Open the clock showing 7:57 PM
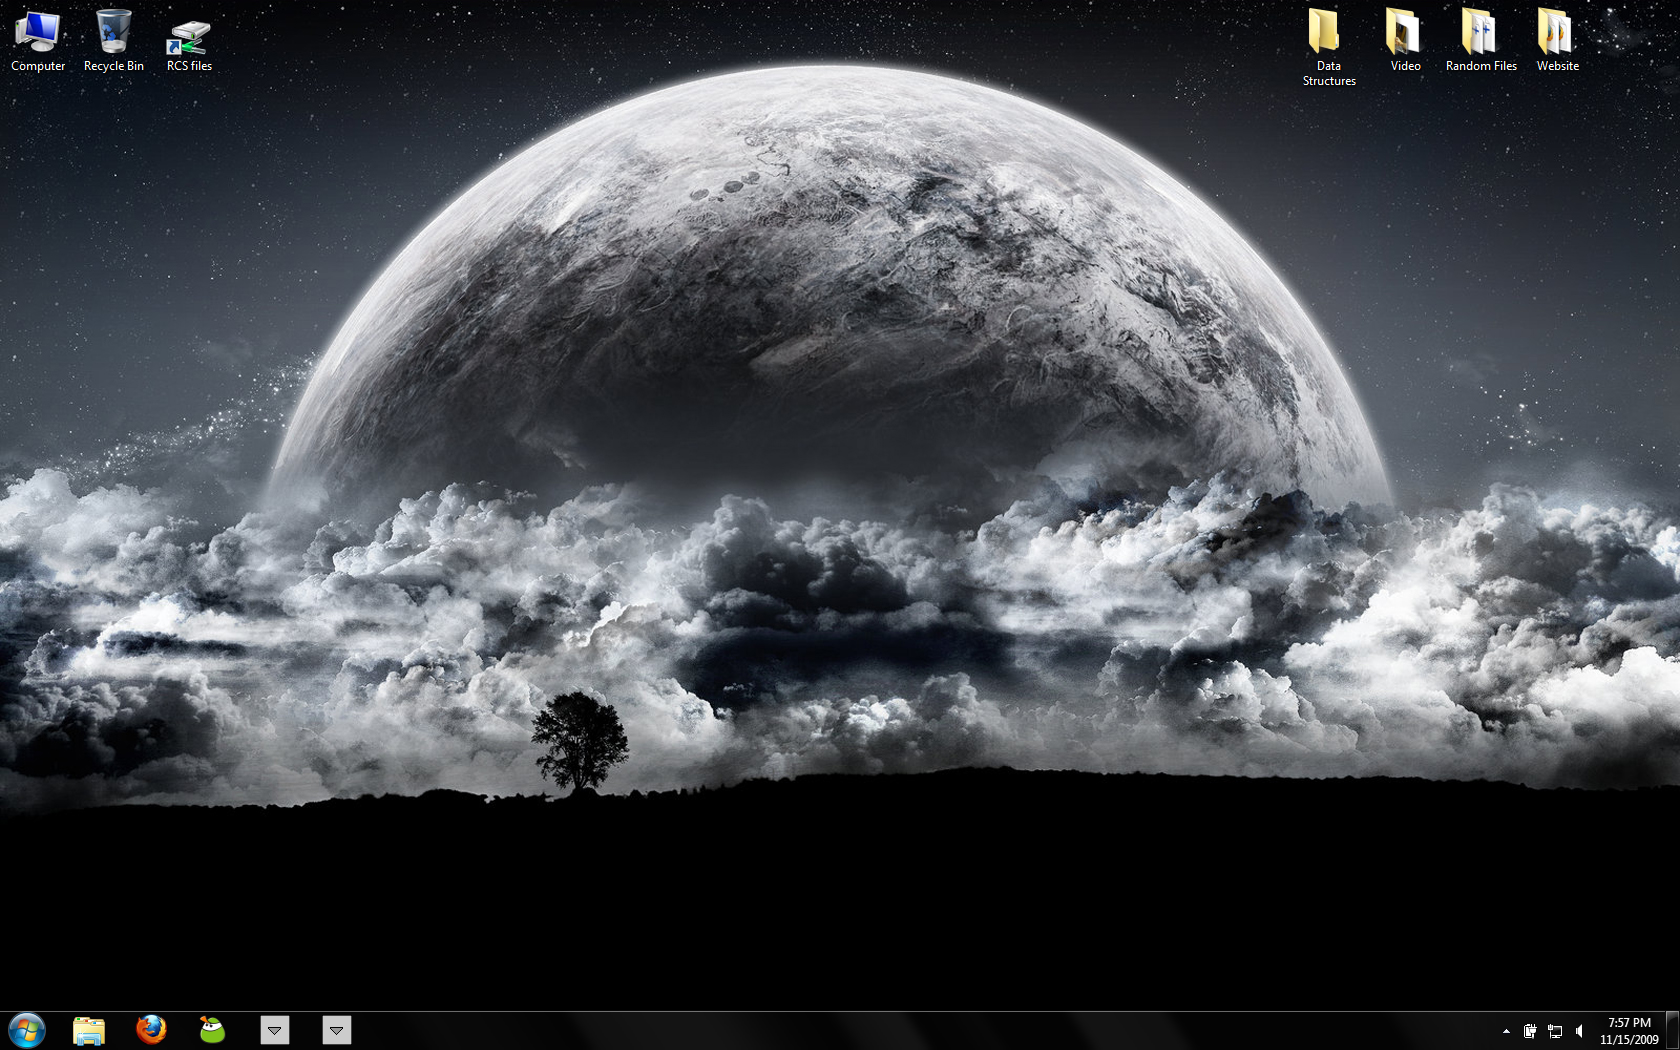 point(1629,1031)
